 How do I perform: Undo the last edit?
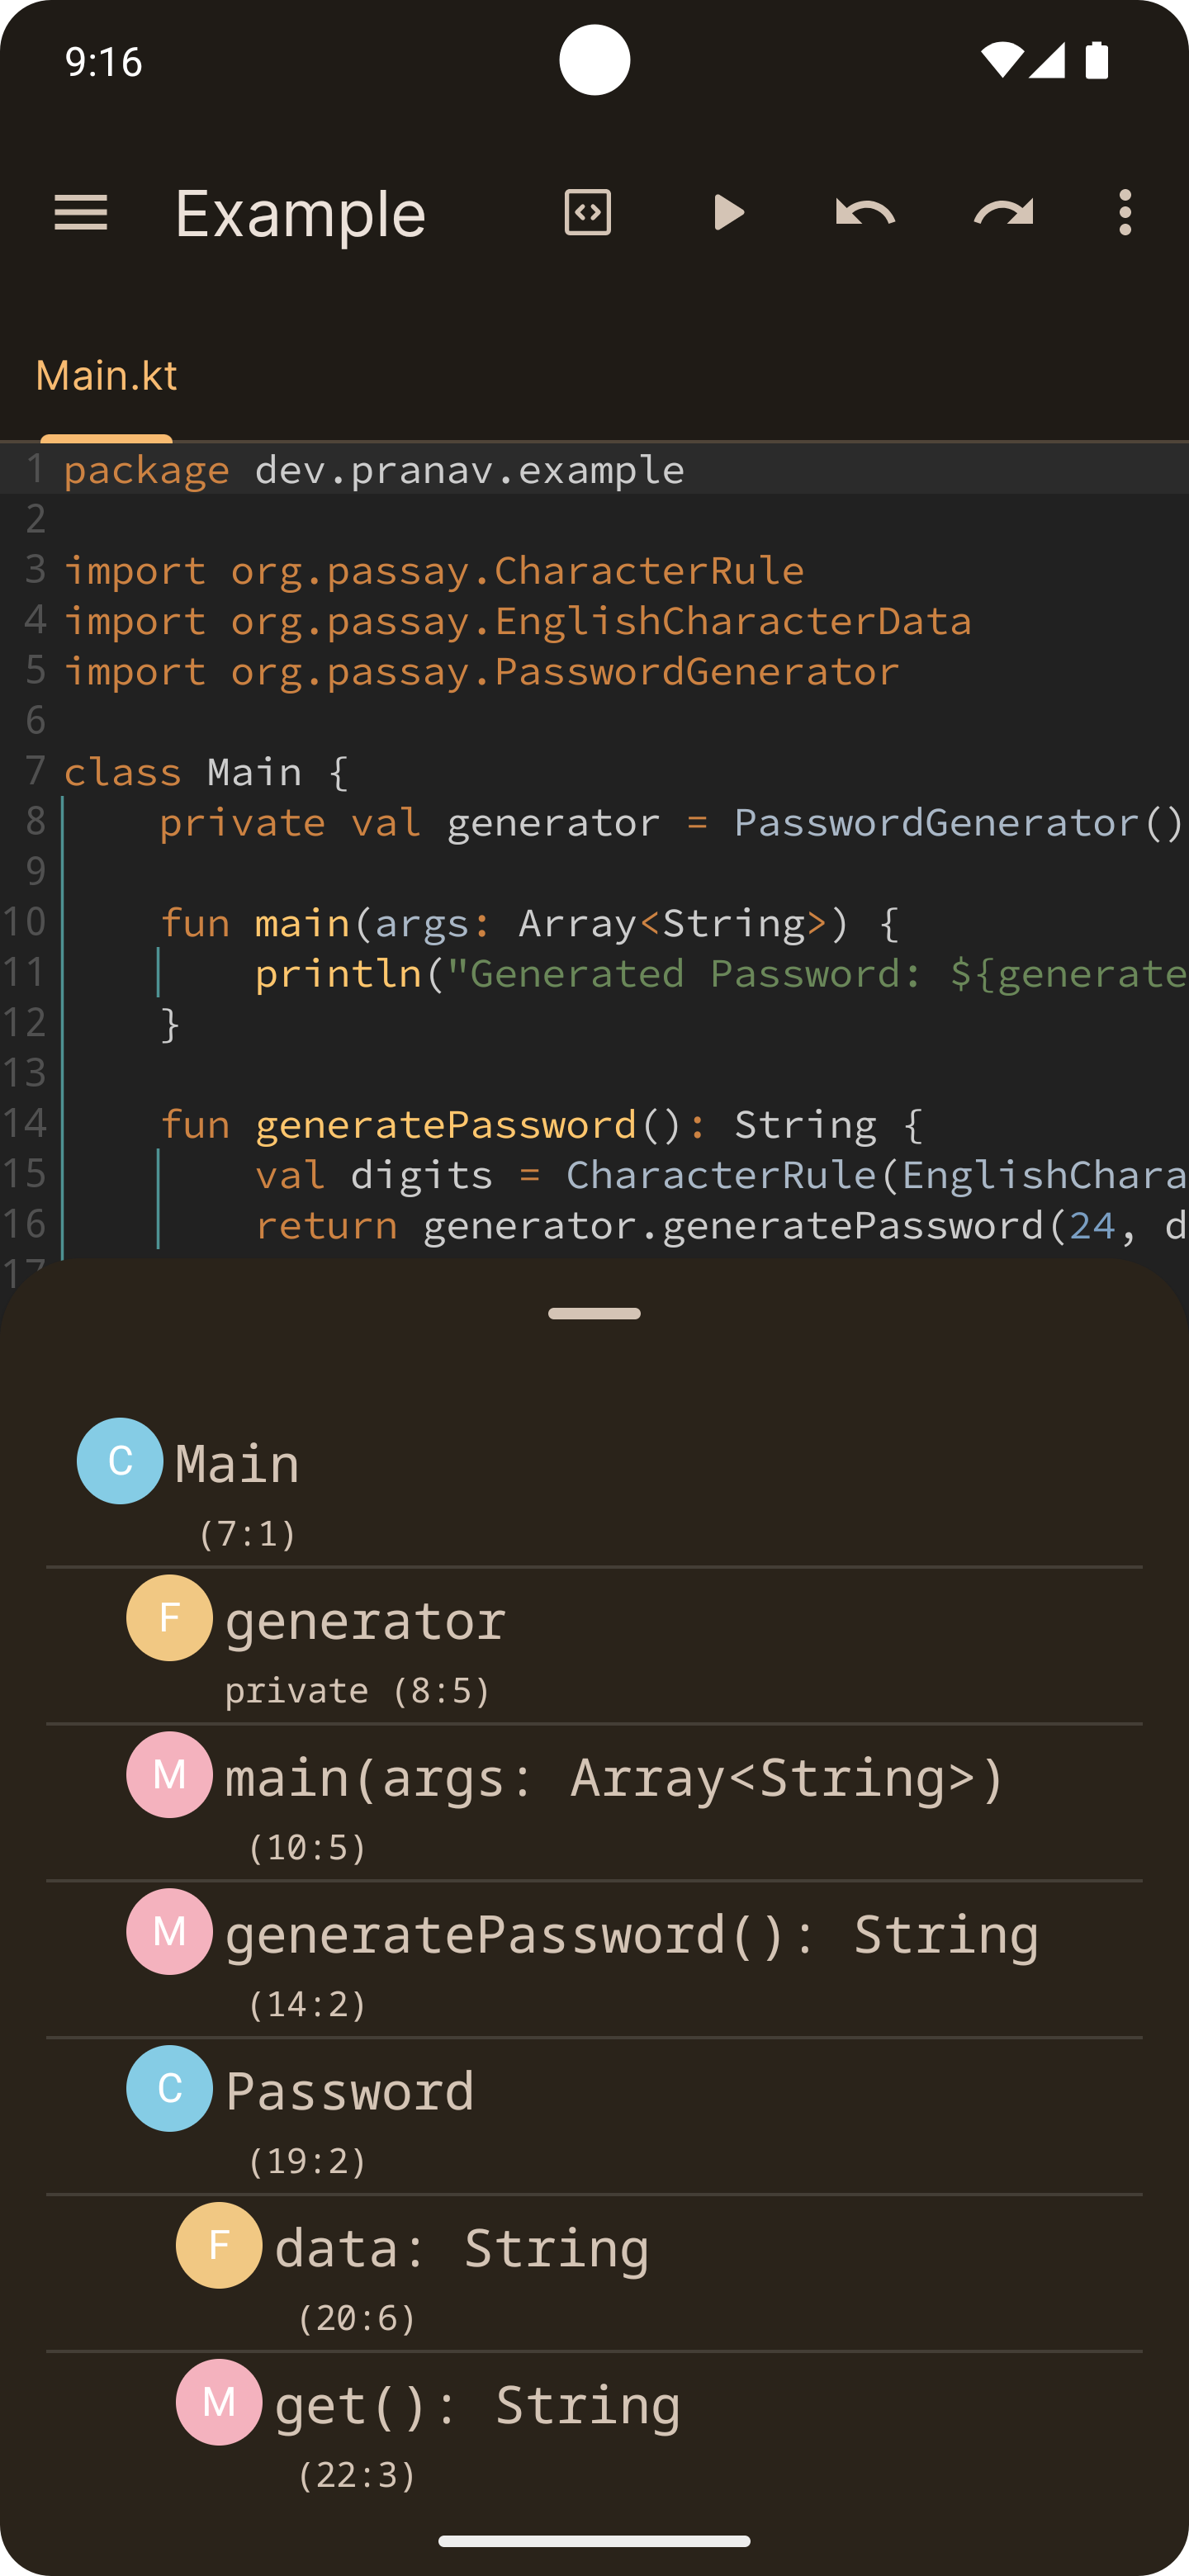click(x=865, y=213)
